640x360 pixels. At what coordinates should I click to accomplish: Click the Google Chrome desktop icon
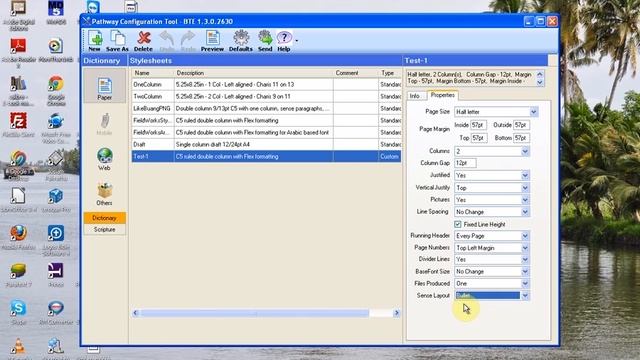pyautogui.click(x=56, y=90)
